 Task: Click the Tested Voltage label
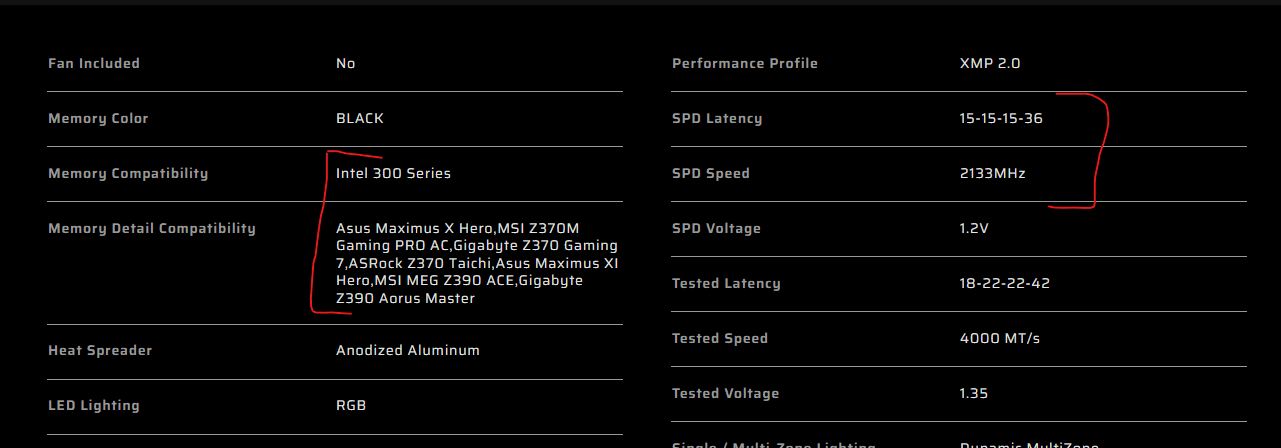click(723, 393)
